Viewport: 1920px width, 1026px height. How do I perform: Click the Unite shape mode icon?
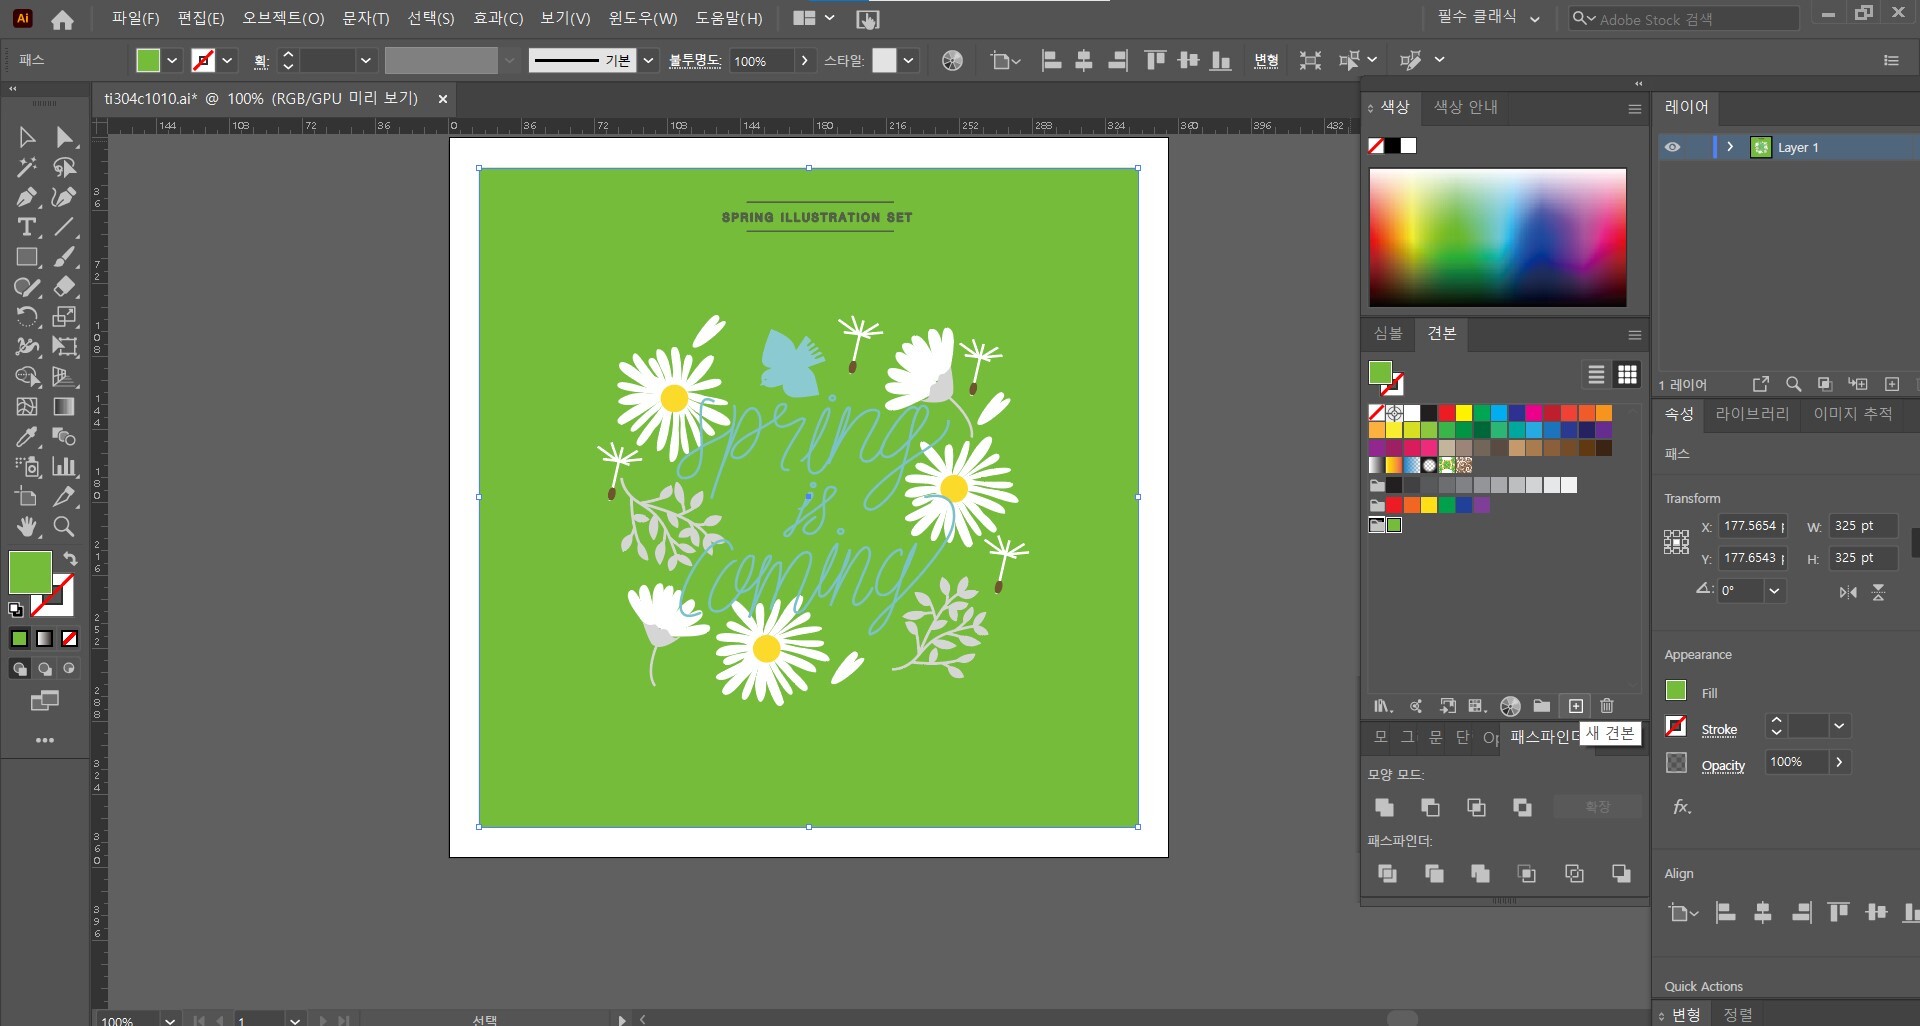1384,807
